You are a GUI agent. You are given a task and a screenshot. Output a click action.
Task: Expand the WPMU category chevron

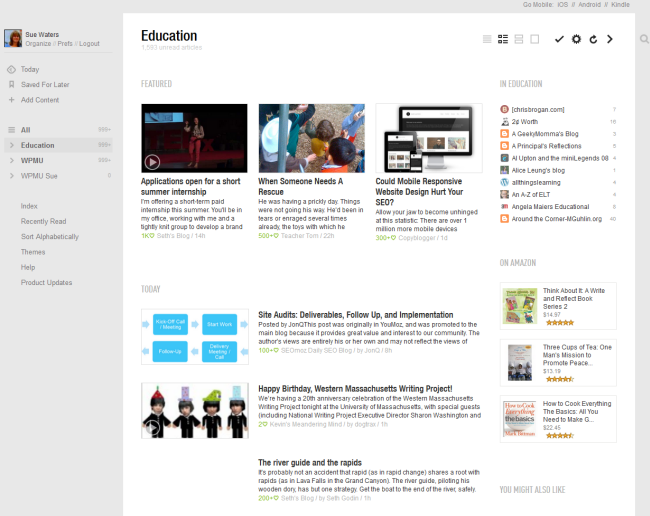[11, 160]
